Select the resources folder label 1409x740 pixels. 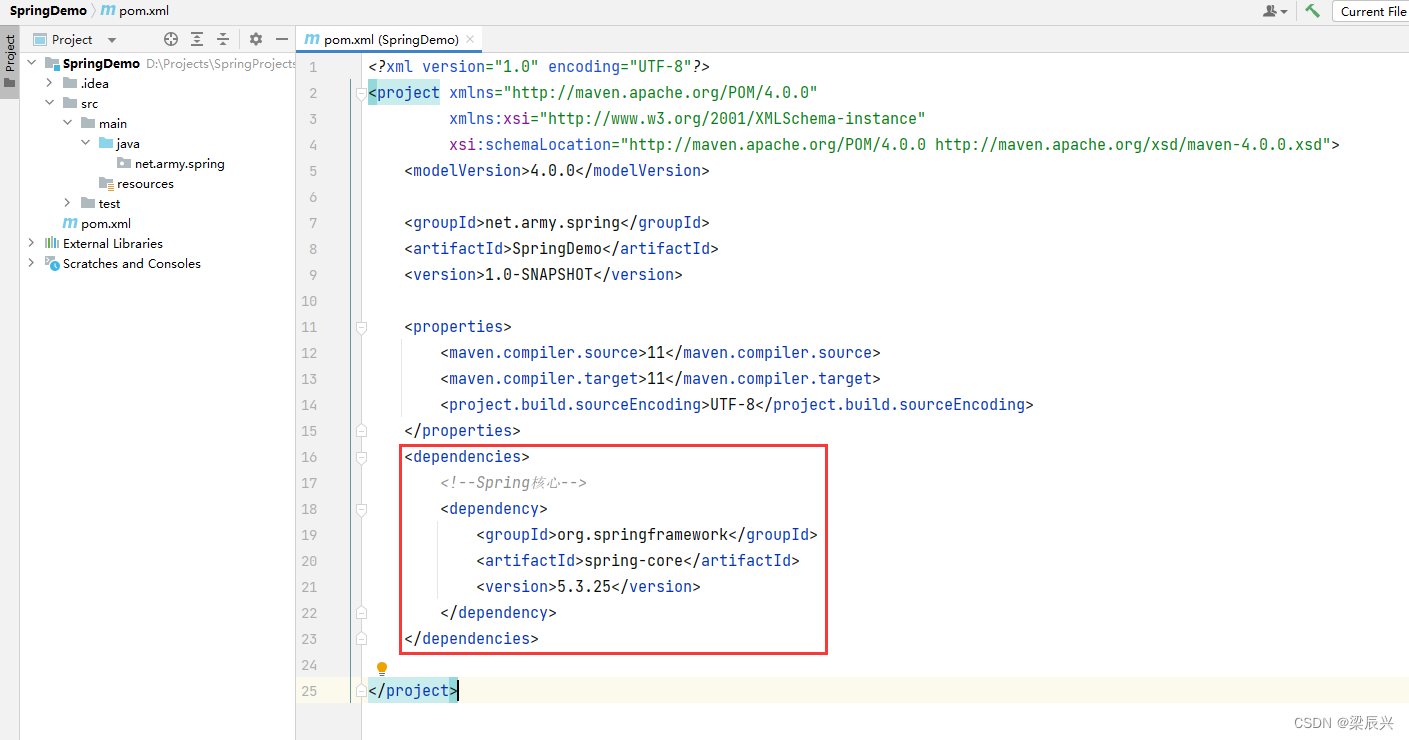click(x=145, y=183)
